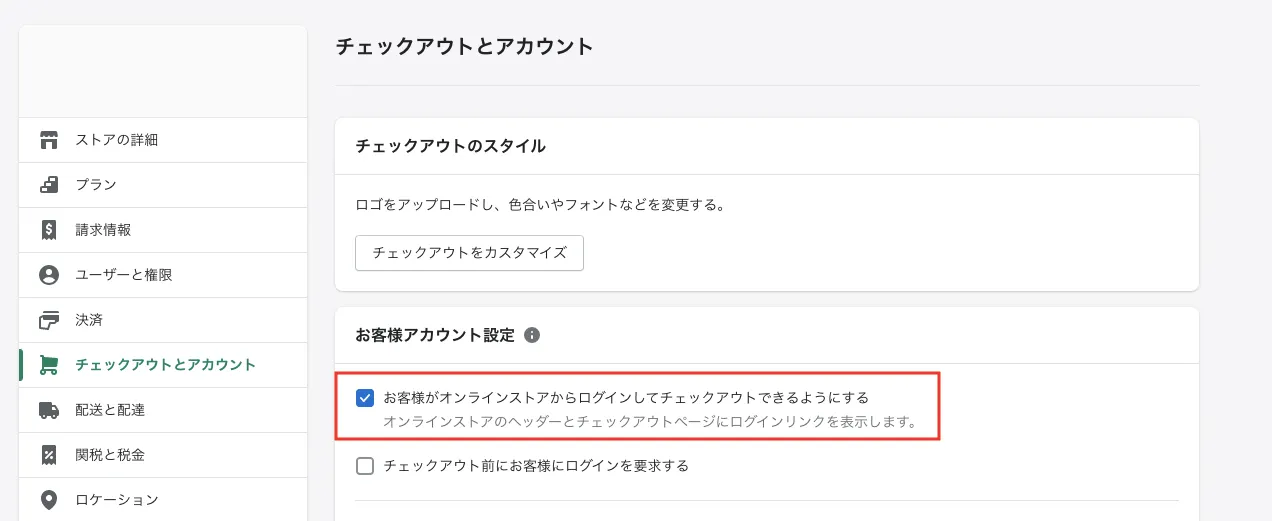Image resolution: width=1272 pixels, height=521 pixels.
Task: Click the delivery truck icon beside 配送と配達
Action: coord(48,410)
